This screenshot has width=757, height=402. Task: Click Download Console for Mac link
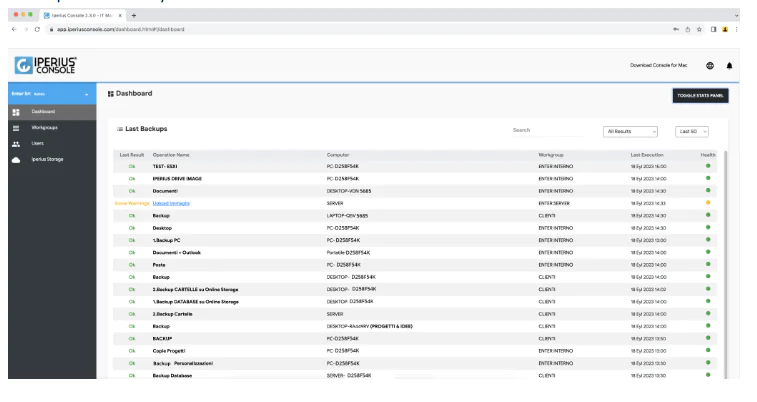pyautogui.click(x=658, y=65)
